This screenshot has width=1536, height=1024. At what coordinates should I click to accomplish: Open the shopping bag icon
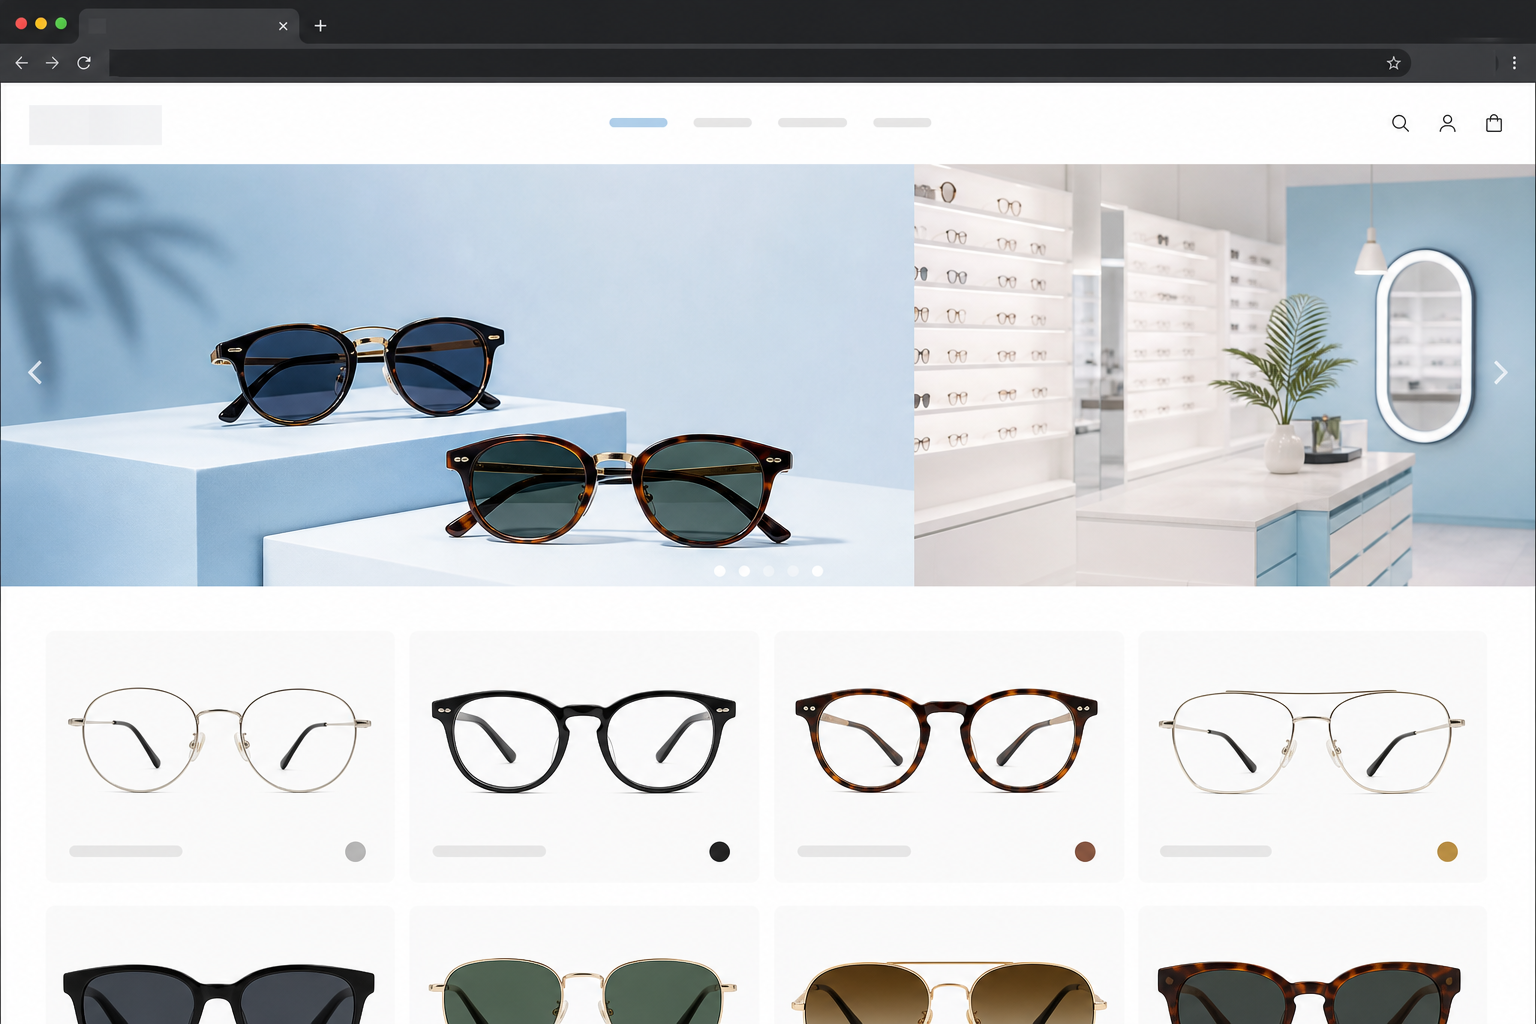(x=1494, y=123)
